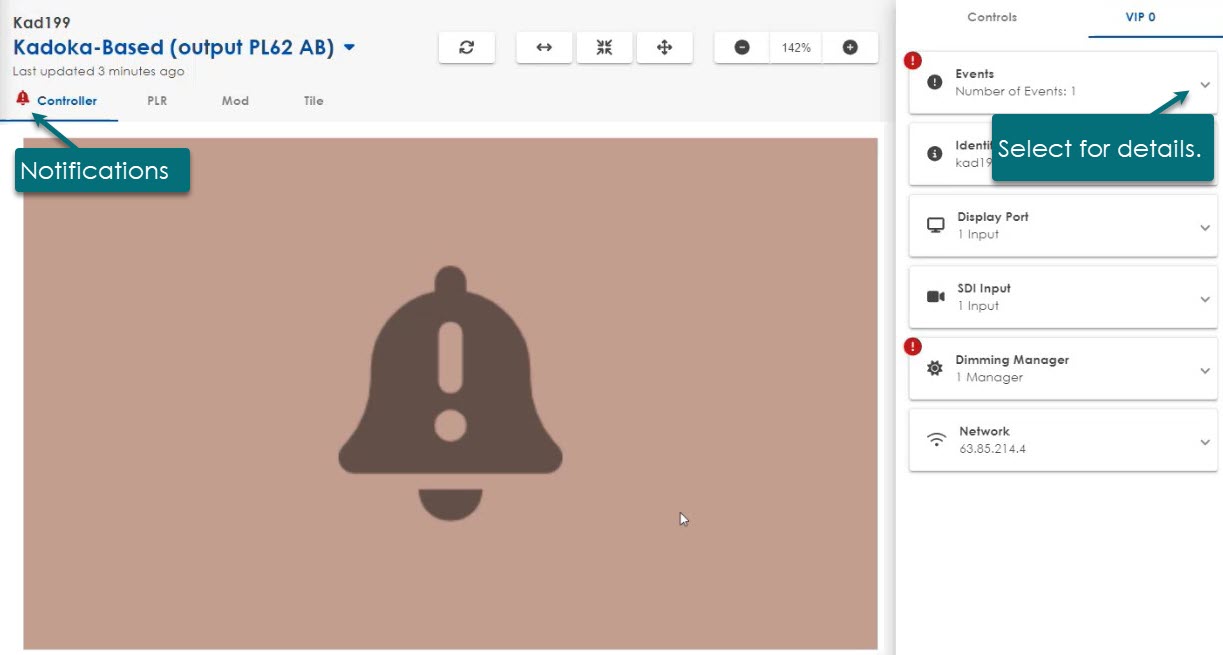Click the red alert badge on Dimming Manager

(x=911, y=346)
